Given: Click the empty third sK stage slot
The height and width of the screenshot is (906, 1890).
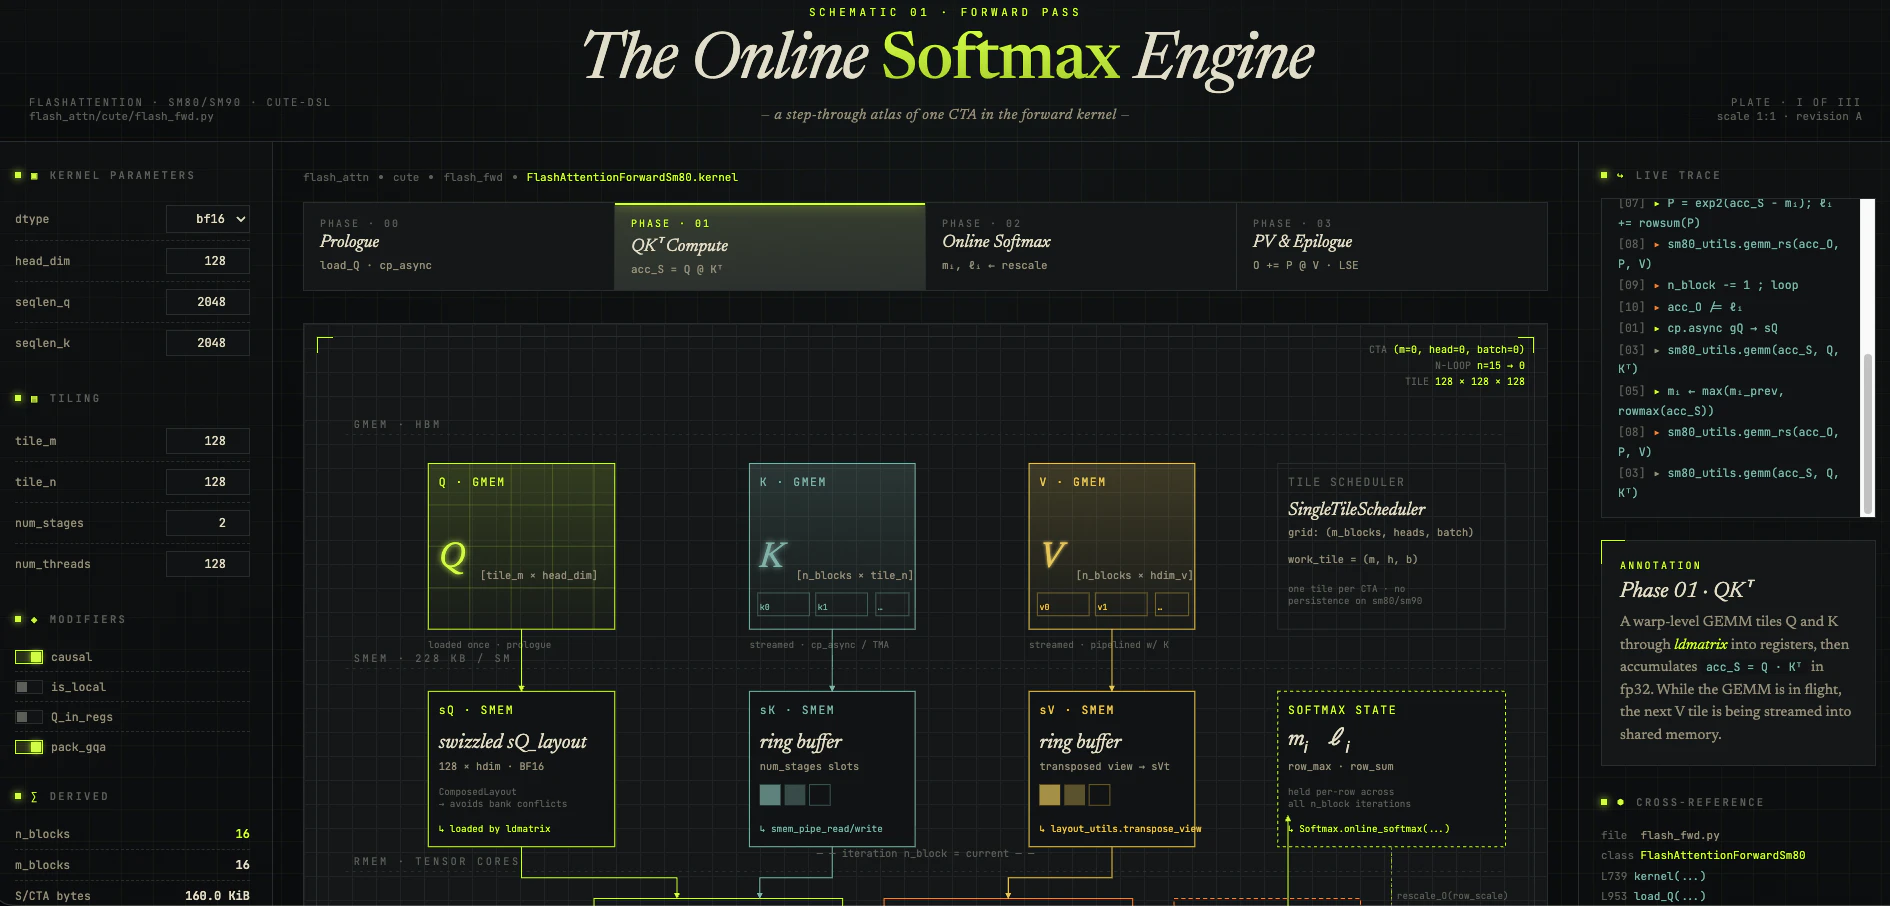Looking at the screenshot, I should point(820,795).
